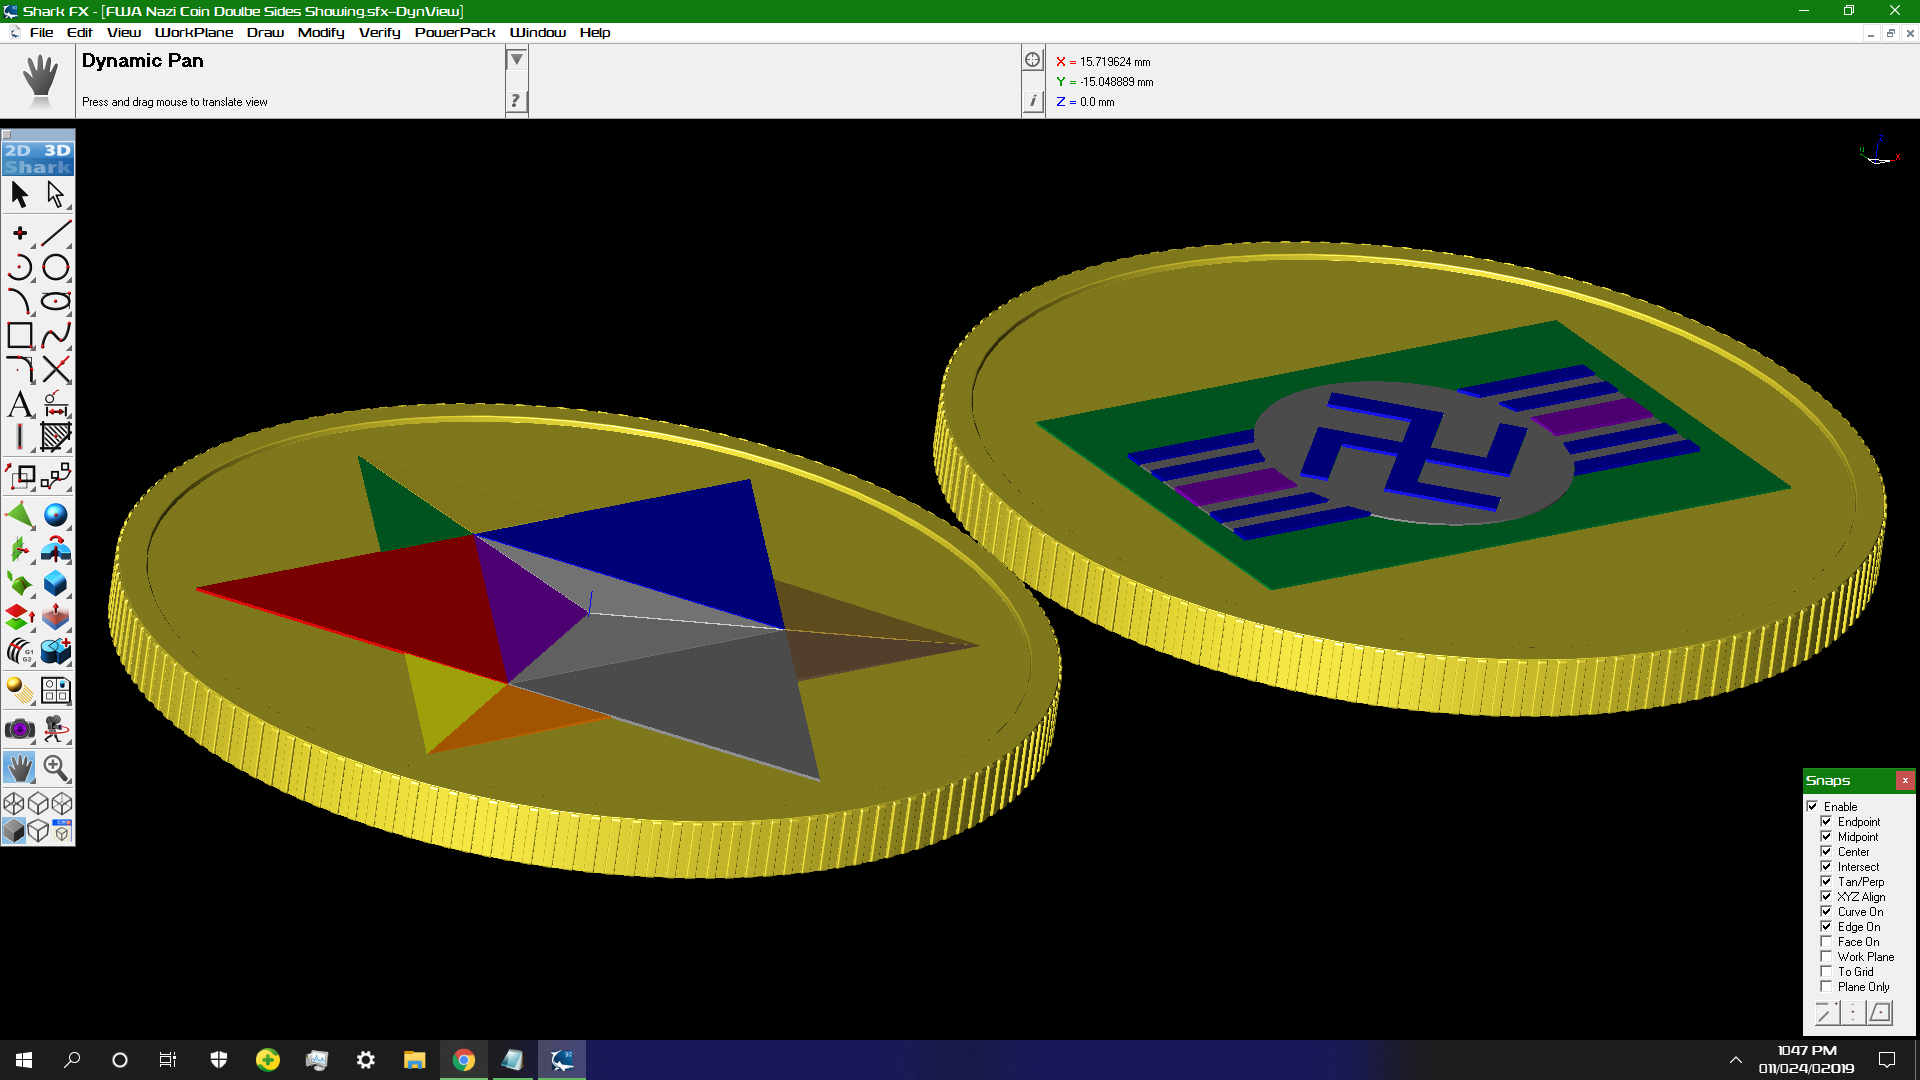Turn on To Grid snapping
Image resolution: width=1920 pixels, height=1080 pixels.
(1826, 972)
